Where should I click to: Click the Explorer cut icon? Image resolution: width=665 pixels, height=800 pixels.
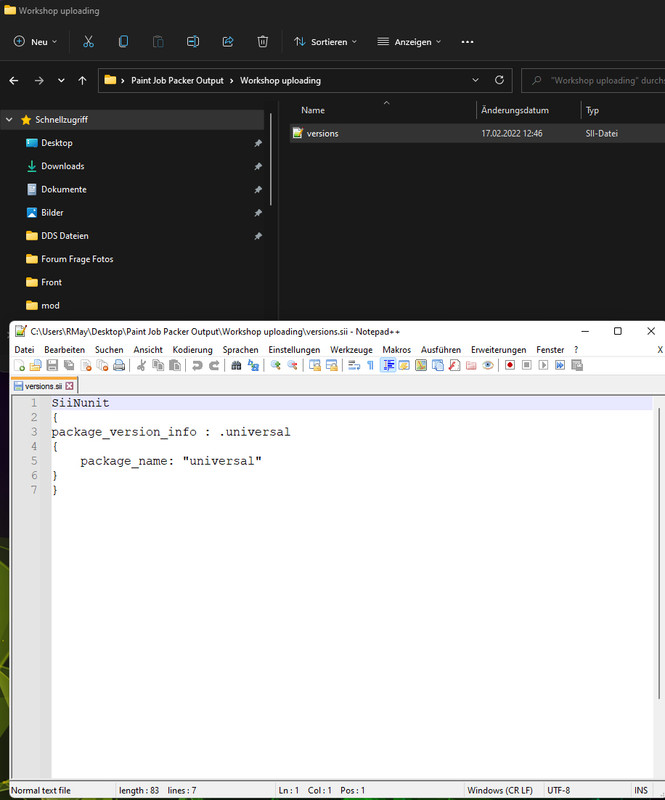tap(88, 42)
